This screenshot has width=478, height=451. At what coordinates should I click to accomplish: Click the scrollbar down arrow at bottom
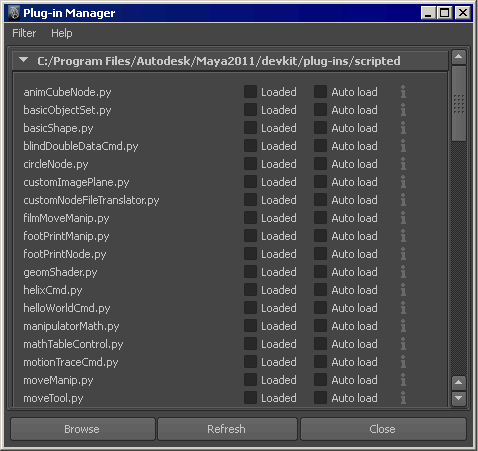pyautogui.click(x=459, y=398)
